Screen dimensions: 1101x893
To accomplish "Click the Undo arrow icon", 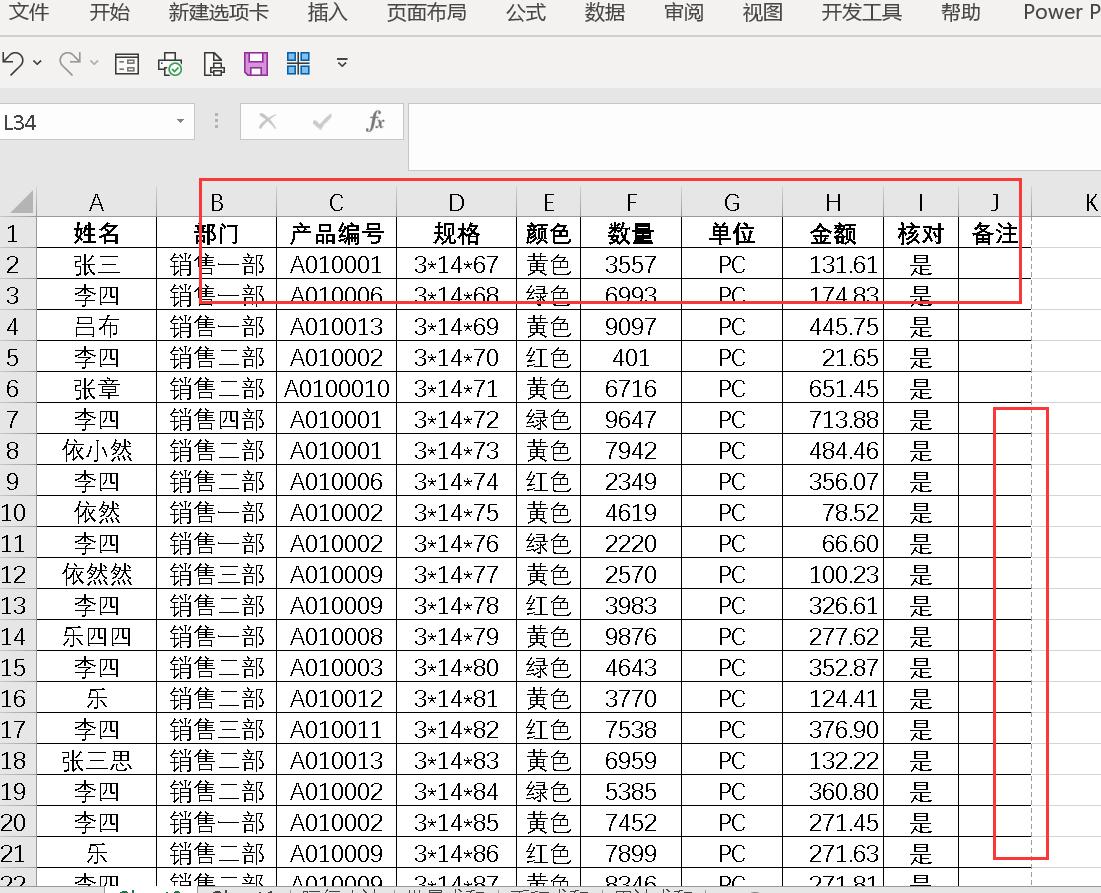I will (x=13, y=64).
